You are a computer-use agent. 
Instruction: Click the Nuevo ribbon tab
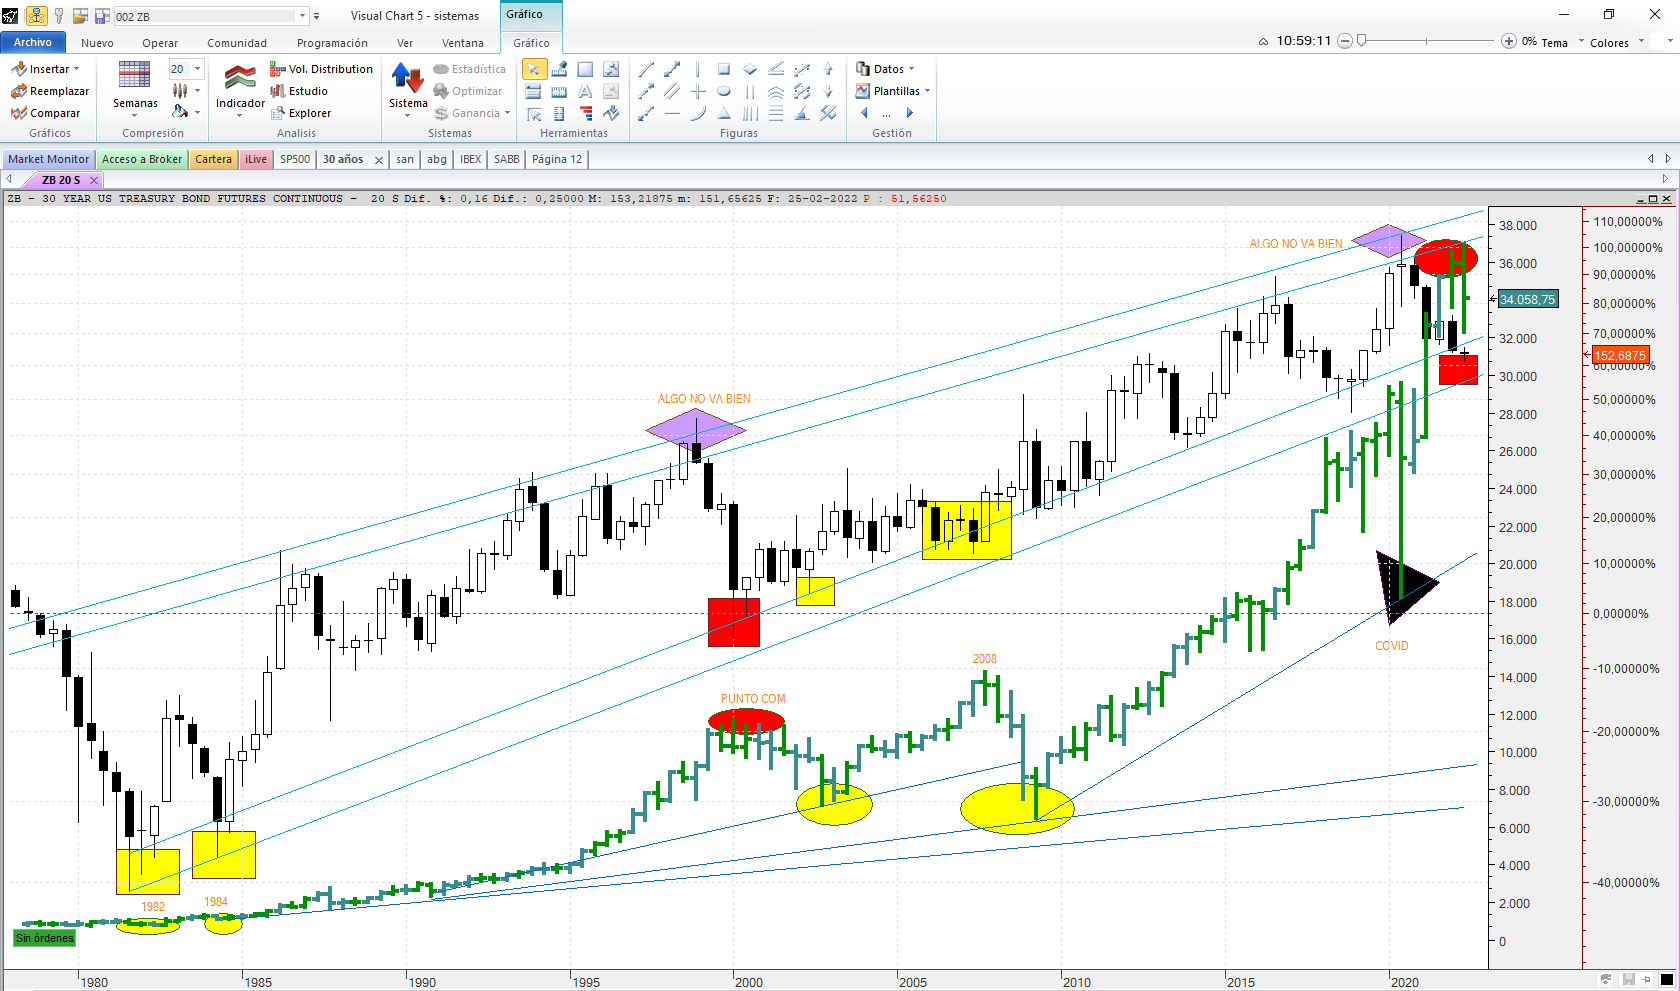97,43
